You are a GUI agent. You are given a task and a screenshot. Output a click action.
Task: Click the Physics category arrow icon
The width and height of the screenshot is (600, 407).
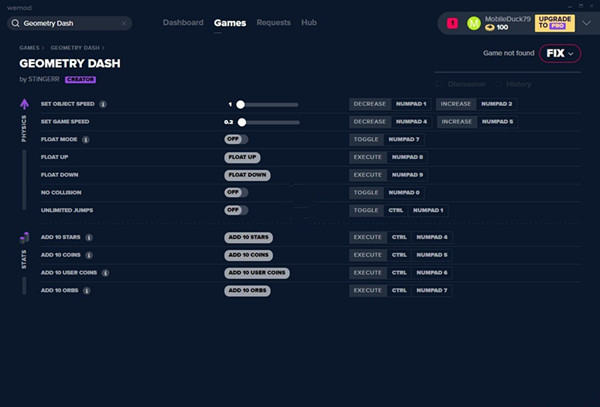coord(24,104)
